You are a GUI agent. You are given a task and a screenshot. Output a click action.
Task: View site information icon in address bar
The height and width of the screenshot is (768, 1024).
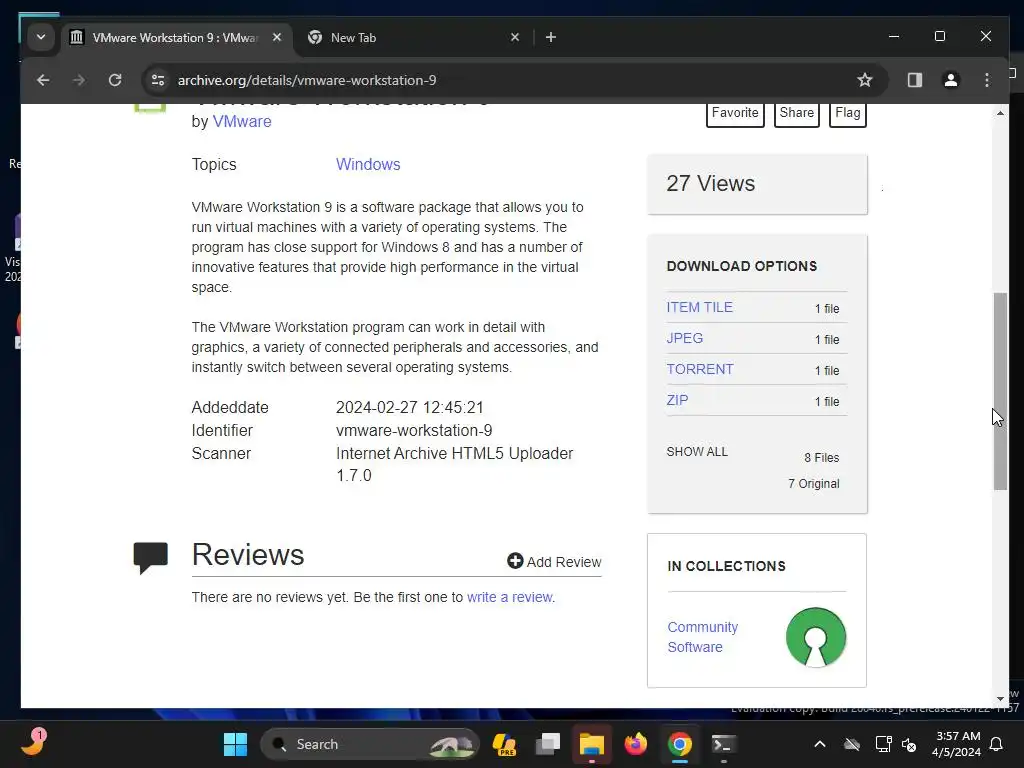click(x=158, y=80)
